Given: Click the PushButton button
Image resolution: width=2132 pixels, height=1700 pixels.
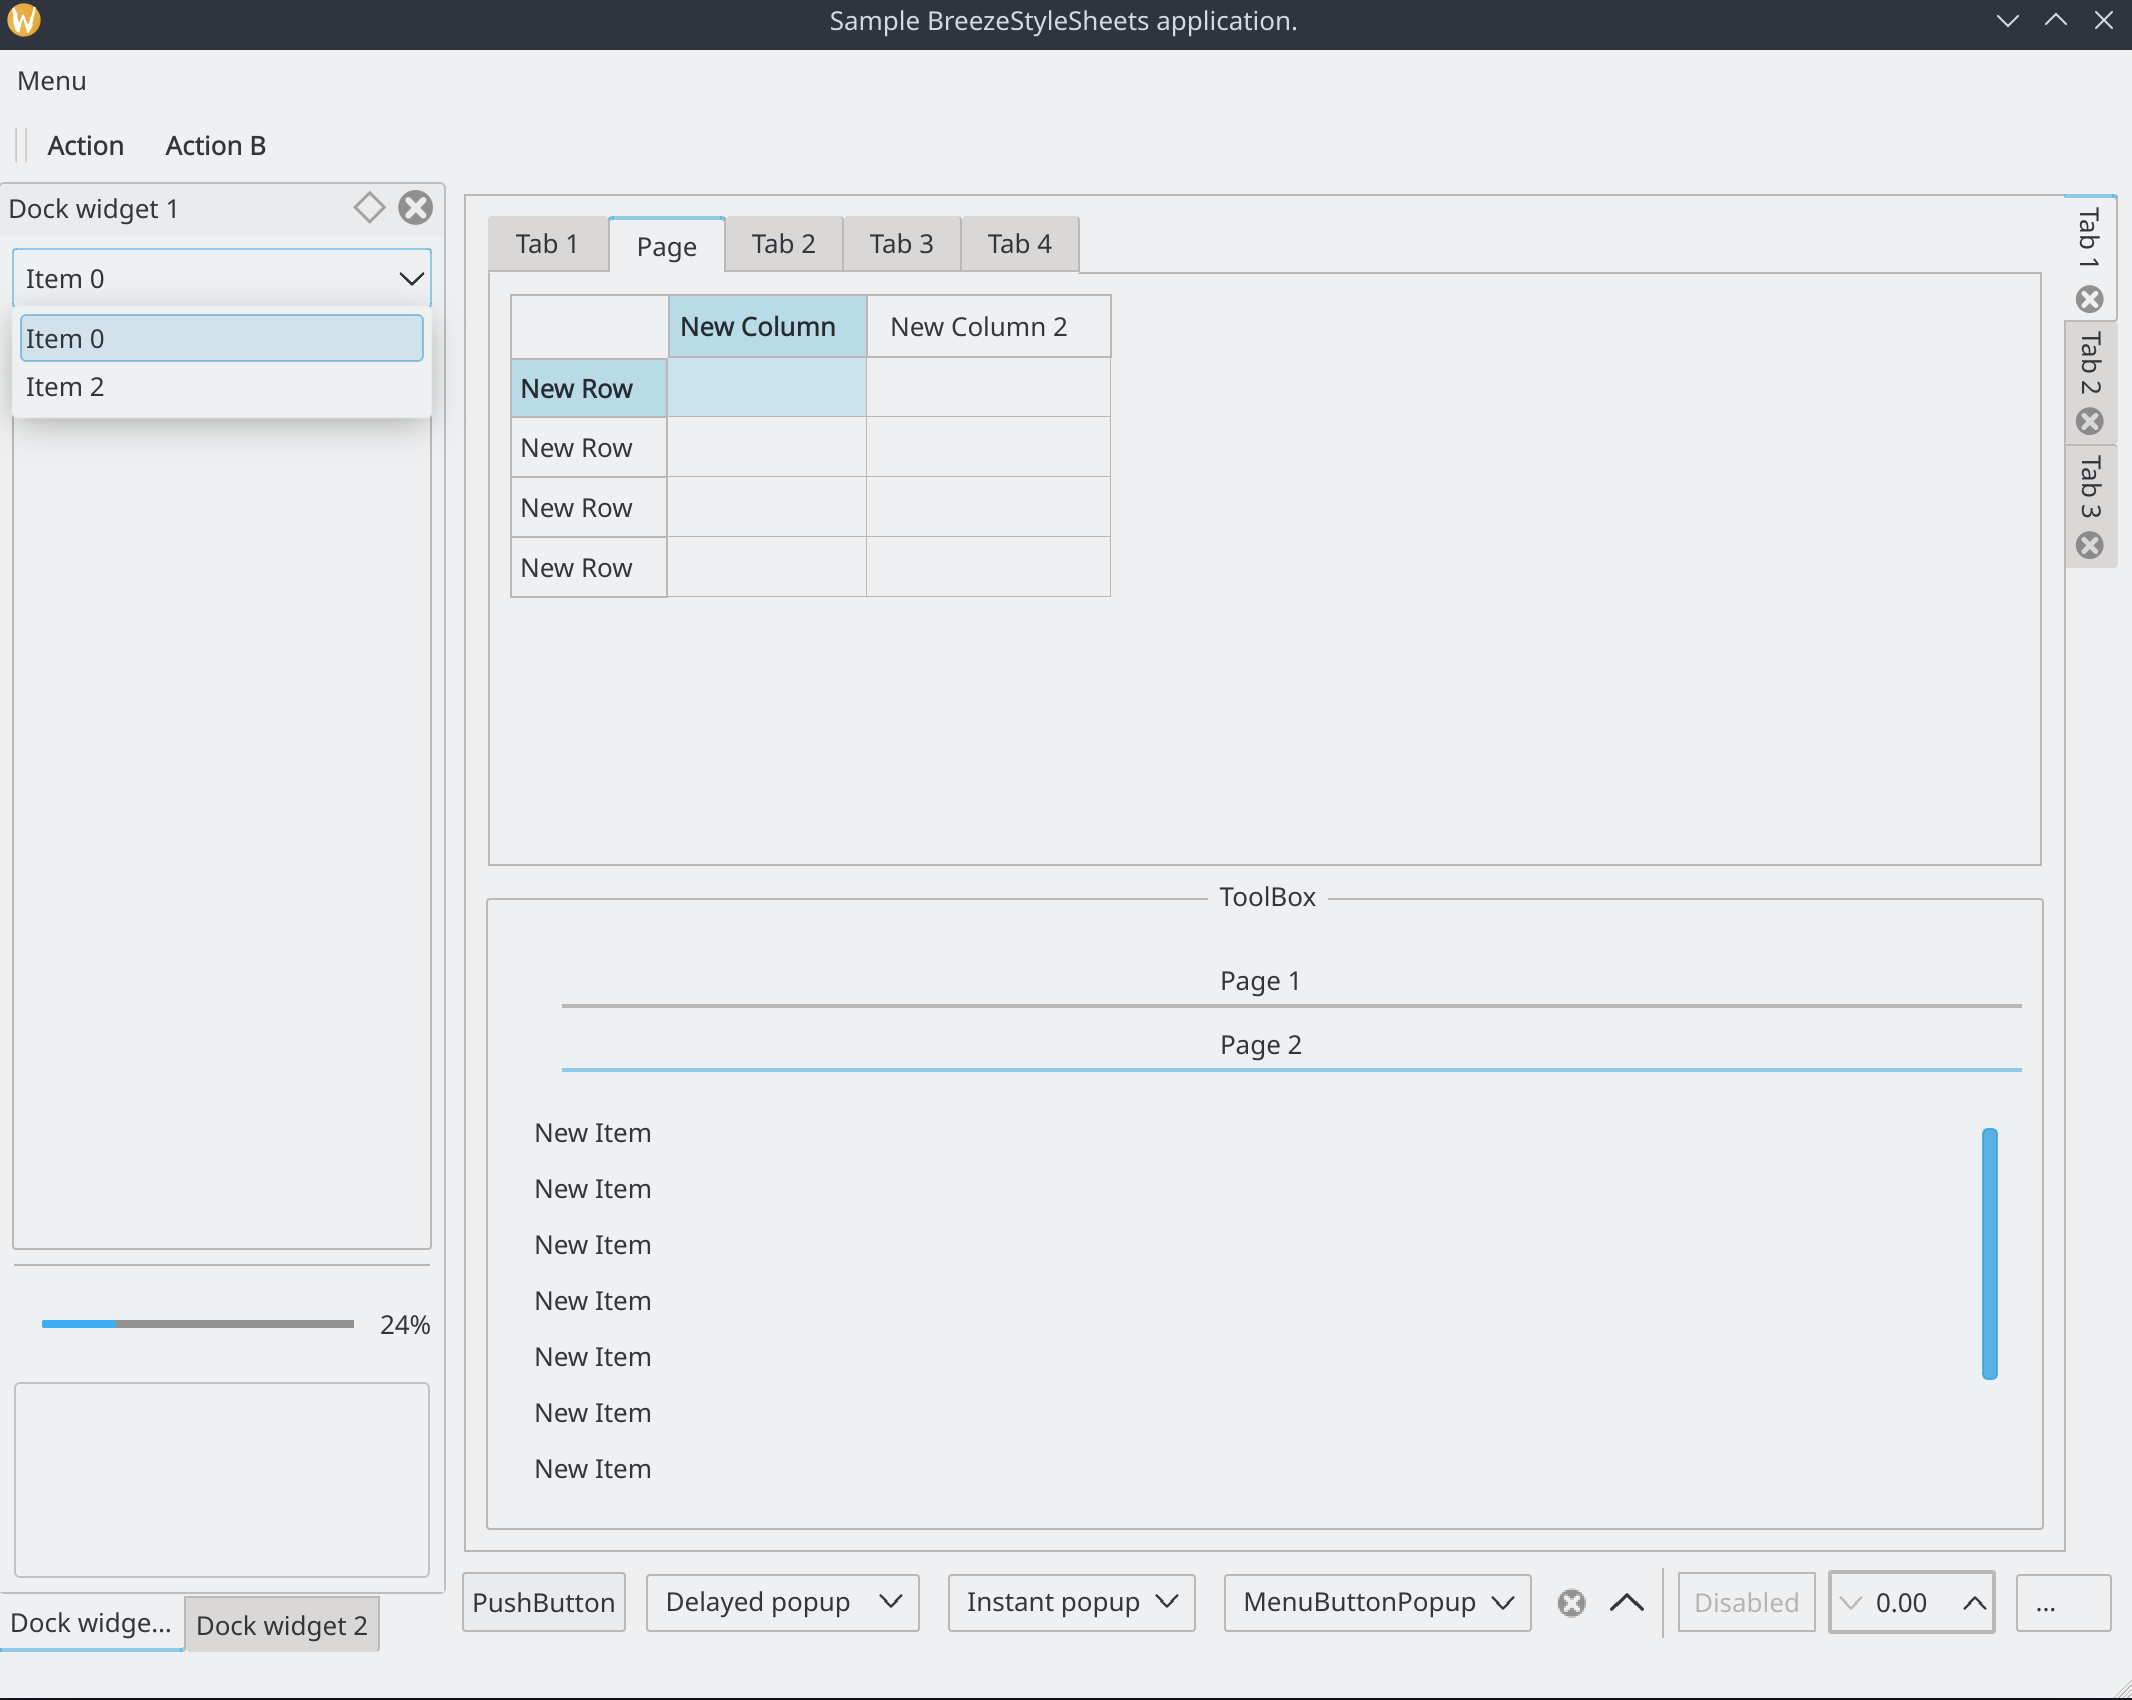Looking at the screenshot, I should click(x=543, y=1601).
